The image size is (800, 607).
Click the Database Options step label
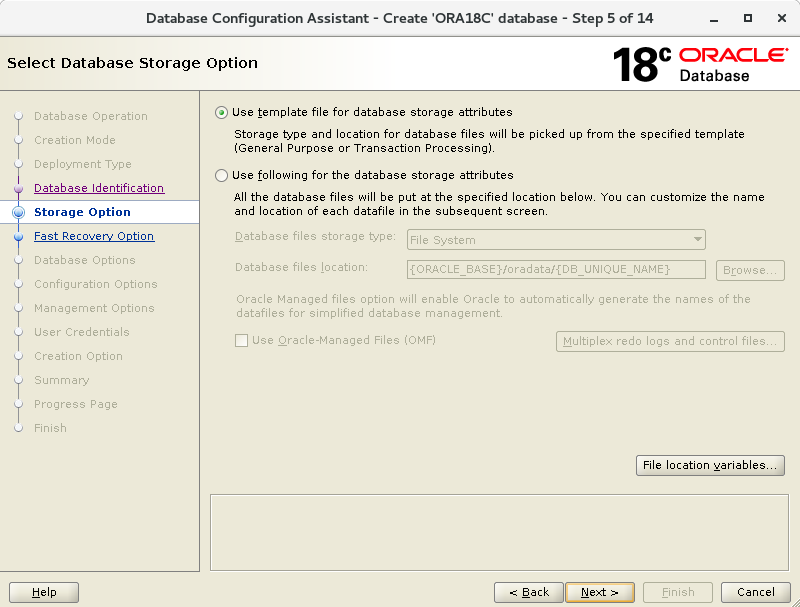85,260
